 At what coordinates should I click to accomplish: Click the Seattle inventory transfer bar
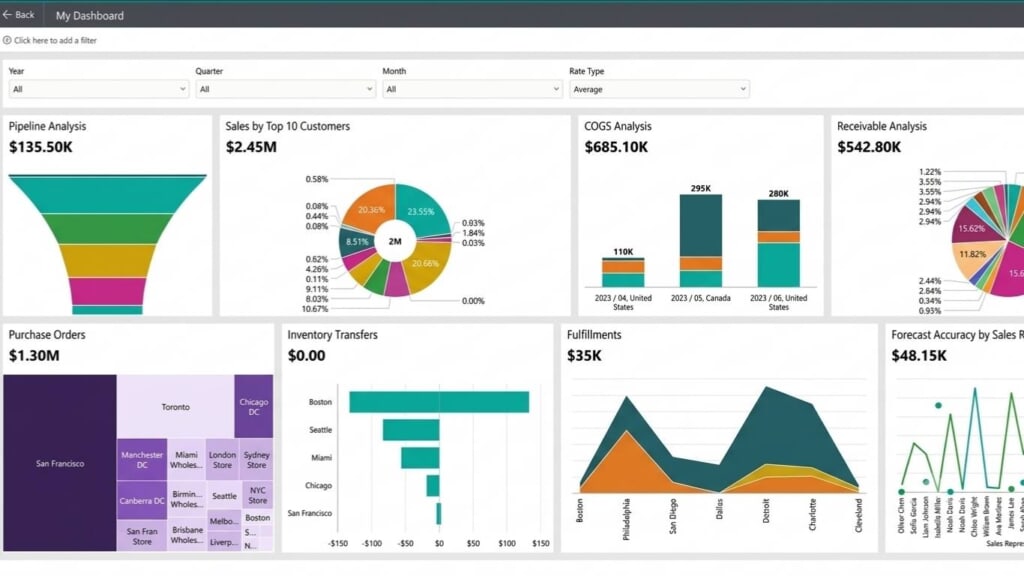pyautogui.click(x=411, y=430)
